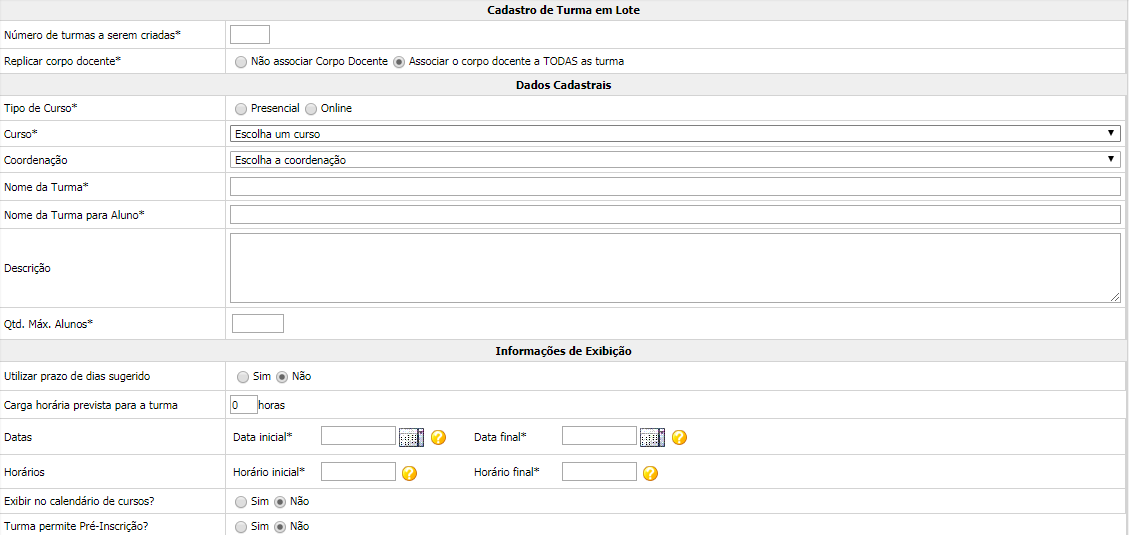Click the 'Número de turmas a serem criadas' field
This screenshot has height=535, width=1129.
(x=250, y=35)
